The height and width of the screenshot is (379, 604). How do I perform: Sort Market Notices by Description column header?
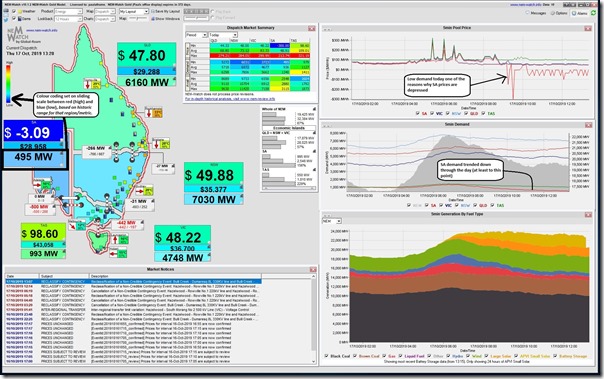point(175,276)
